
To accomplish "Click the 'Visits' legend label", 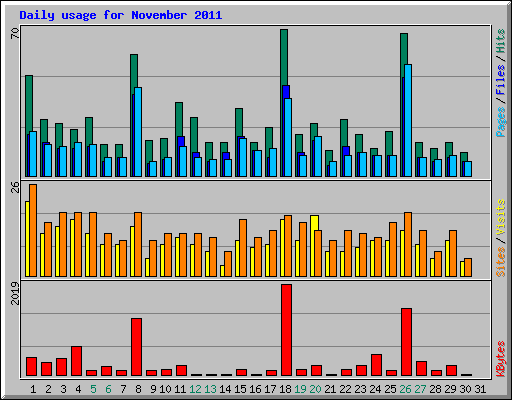I will pyautogui.click(x=501, y=217).
